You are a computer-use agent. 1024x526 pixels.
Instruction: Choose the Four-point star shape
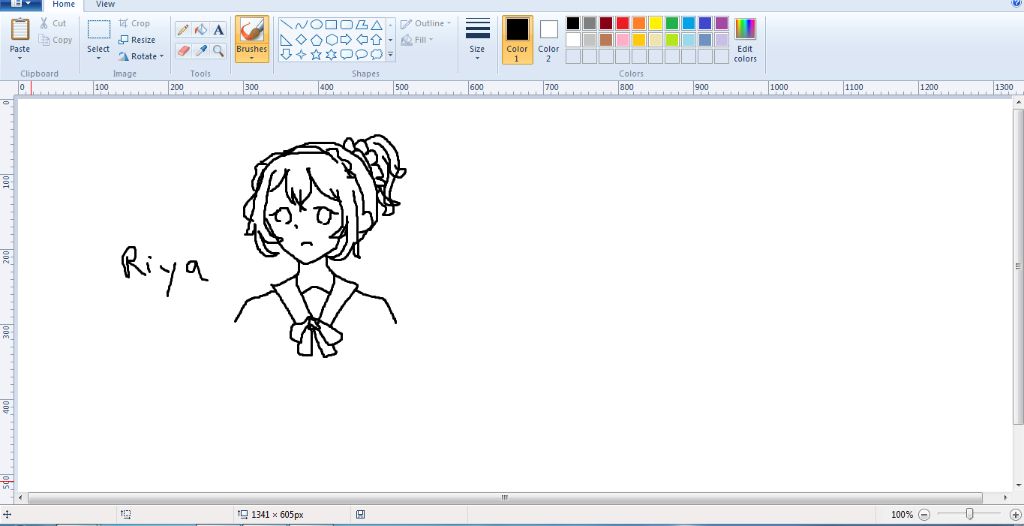[301, 54]
